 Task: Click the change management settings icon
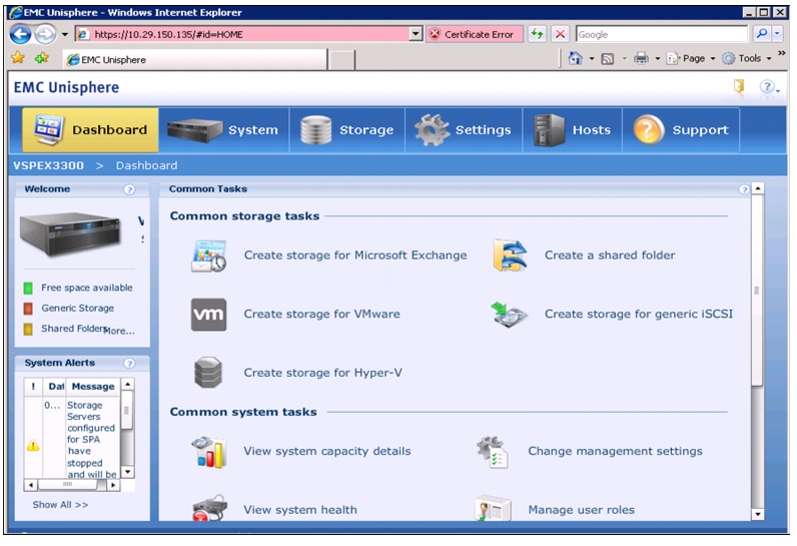(x=493, y=452)
